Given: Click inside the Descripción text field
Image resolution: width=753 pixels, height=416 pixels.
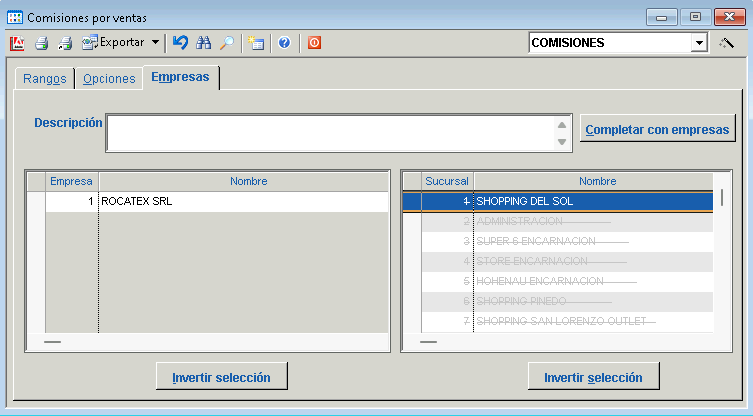Looking at the screenshot, I should (x=330, y=133).
